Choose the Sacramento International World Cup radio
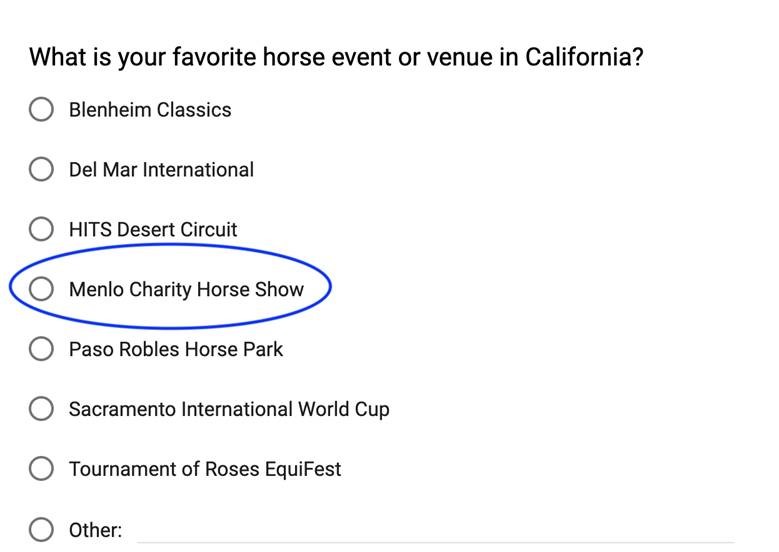The image size is (779, 552). [41, 409]
